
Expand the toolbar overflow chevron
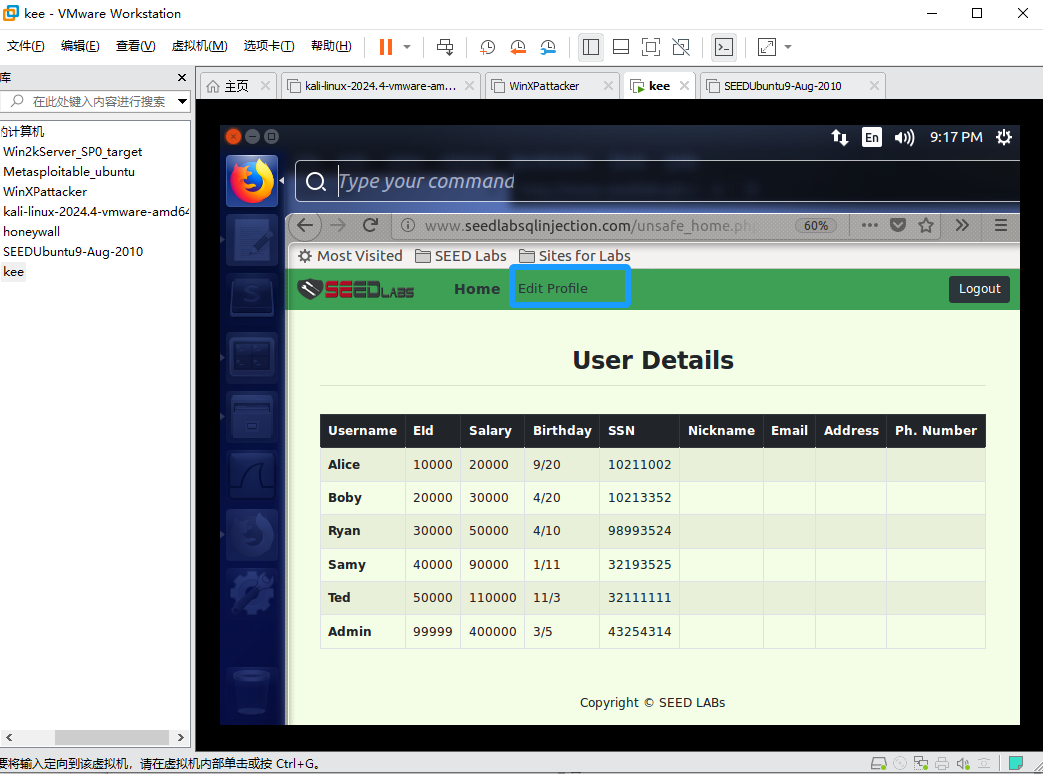962,225
